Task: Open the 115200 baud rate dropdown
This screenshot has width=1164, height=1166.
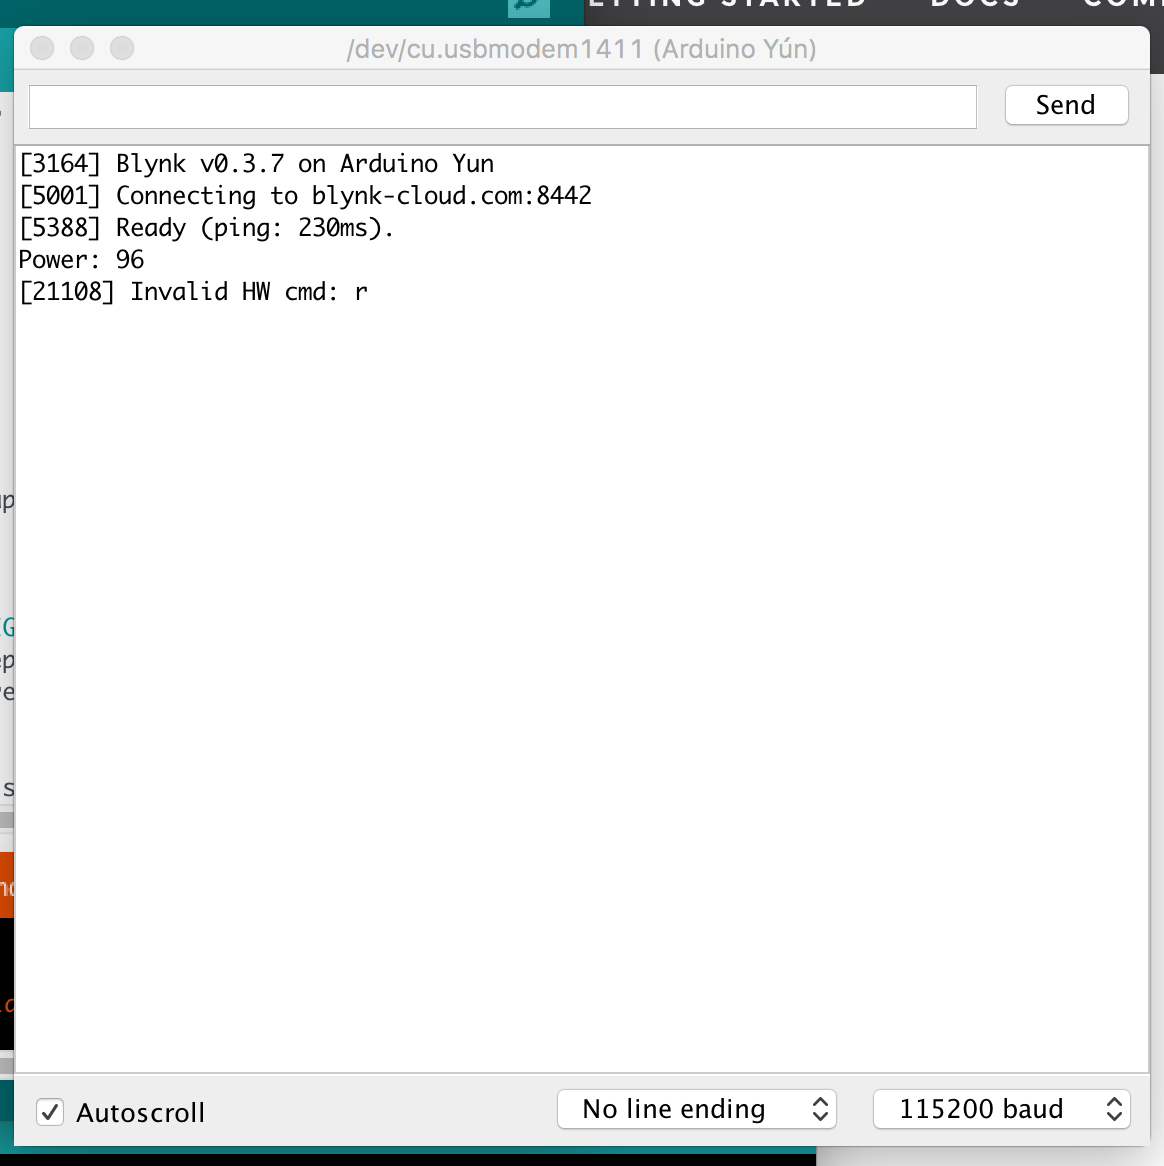Action: pos(1001,1109)
